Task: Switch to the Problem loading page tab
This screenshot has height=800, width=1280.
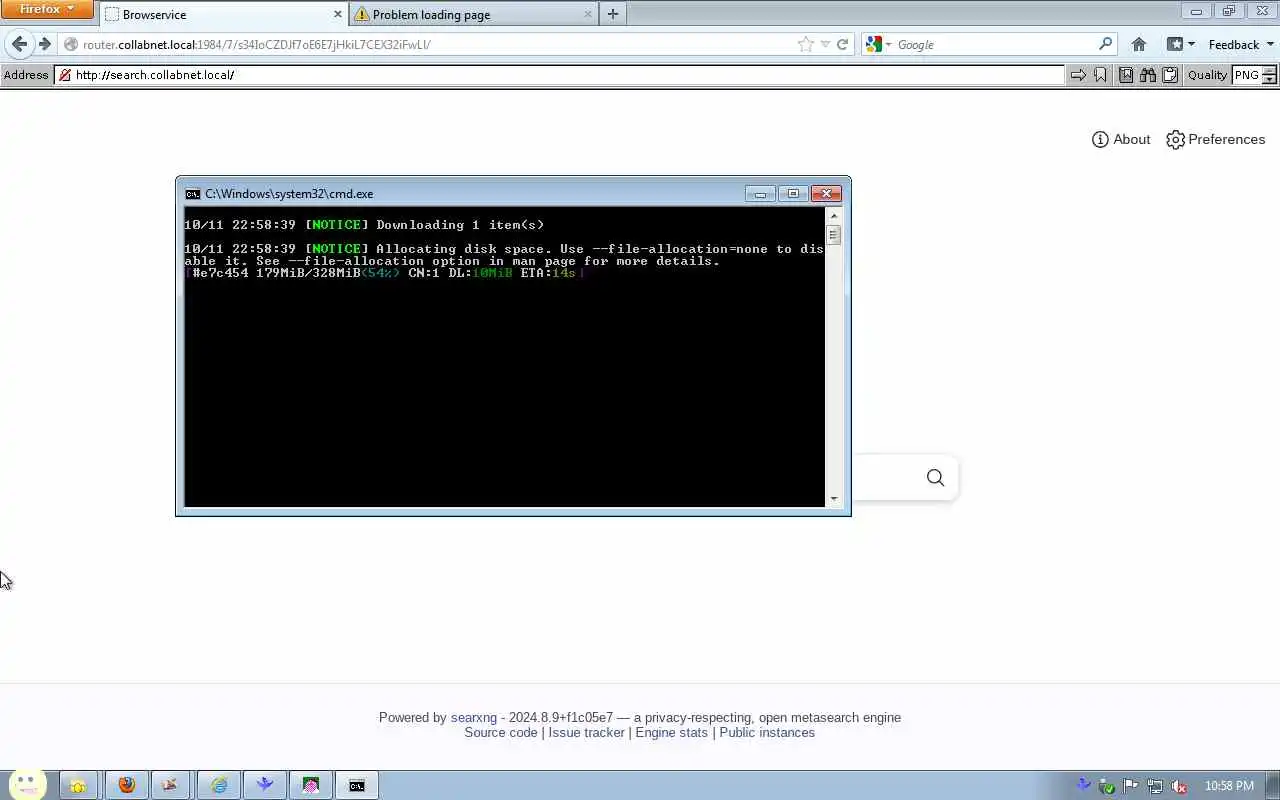Action: [472, 14]
